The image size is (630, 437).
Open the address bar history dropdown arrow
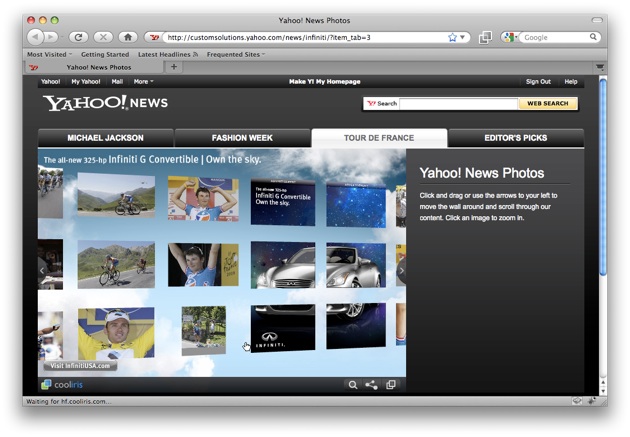pyautogui.click(x=463, y=37)
